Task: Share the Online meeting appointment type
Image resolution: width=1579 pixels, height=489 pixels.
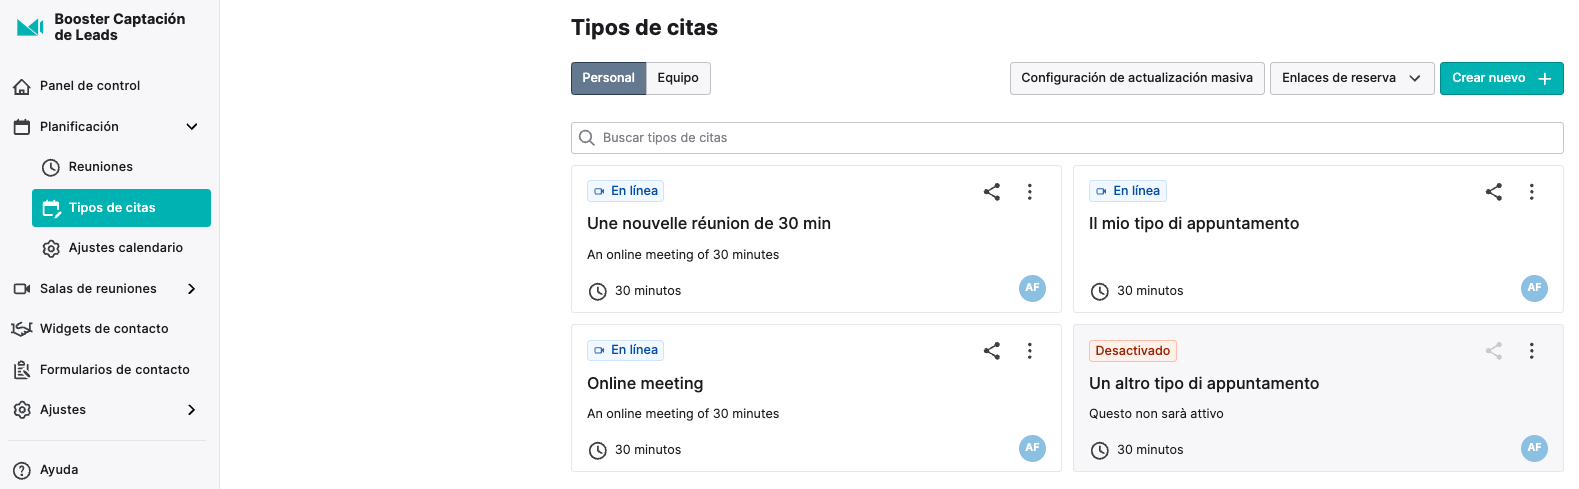Action: coord(992,351)
